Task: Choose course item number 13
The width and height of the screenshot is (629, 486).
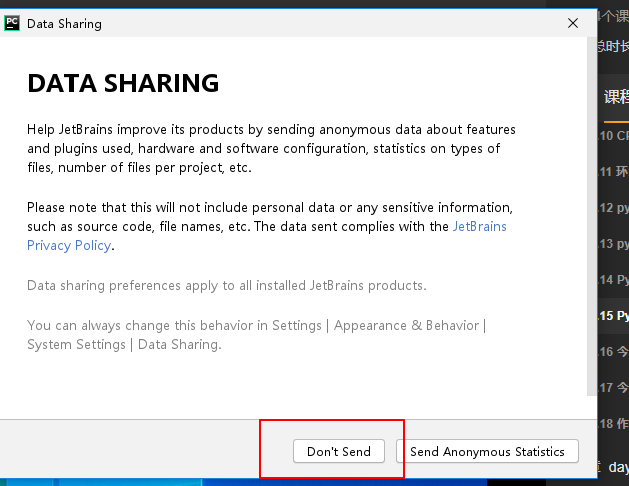Action: (614, 243)
